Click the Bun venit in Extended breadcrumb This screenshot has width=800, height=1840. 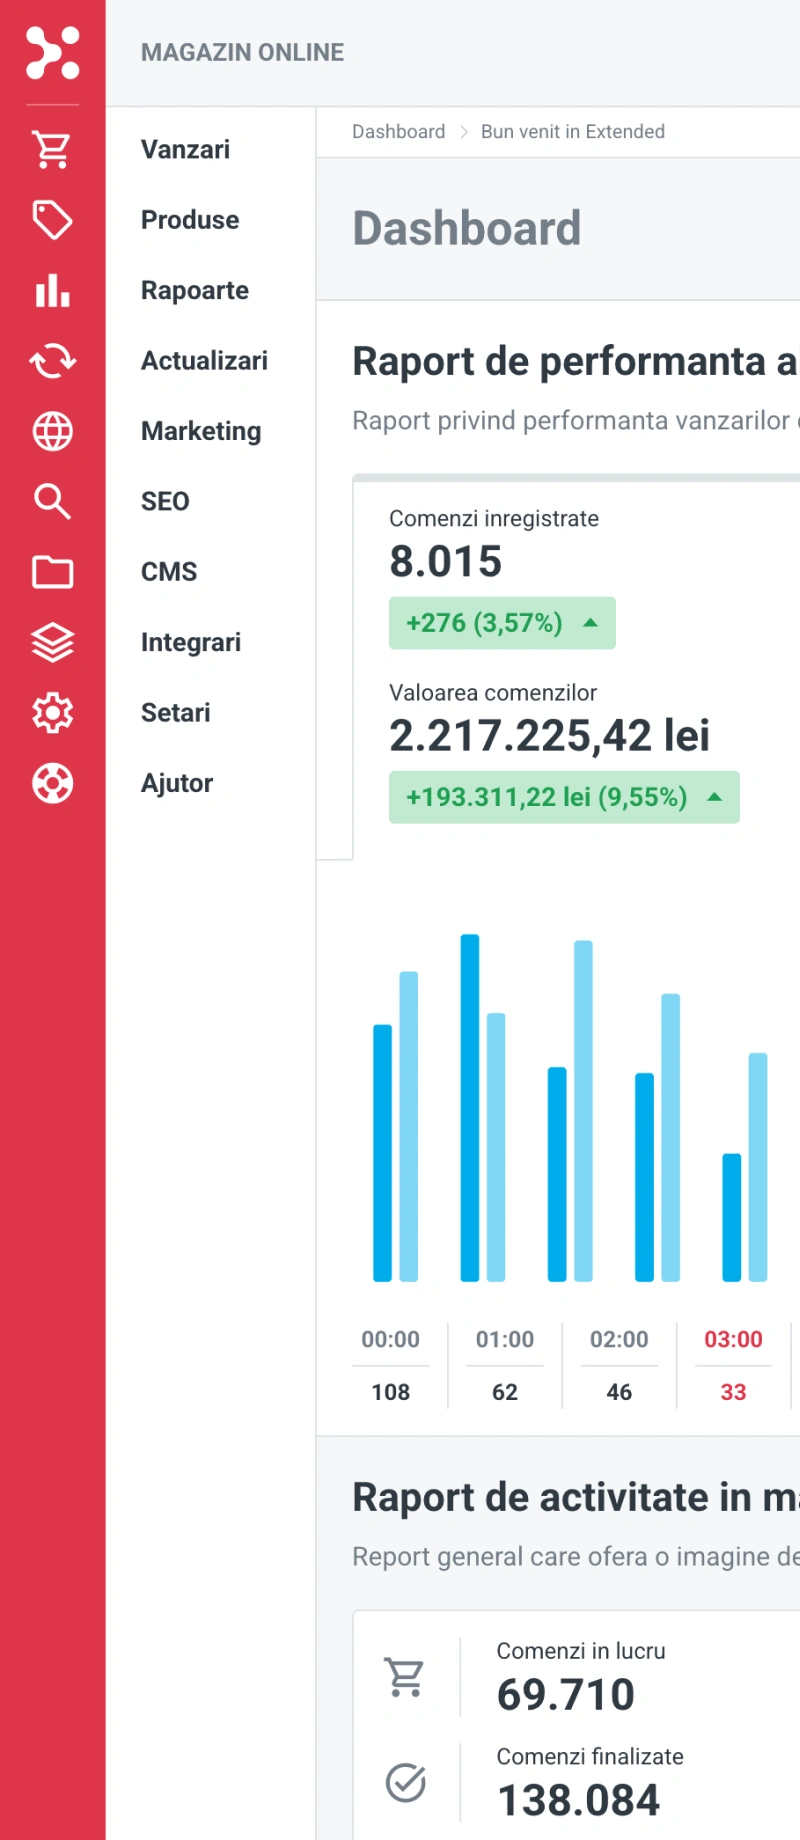pyautogui.click(x=573, y=131)
